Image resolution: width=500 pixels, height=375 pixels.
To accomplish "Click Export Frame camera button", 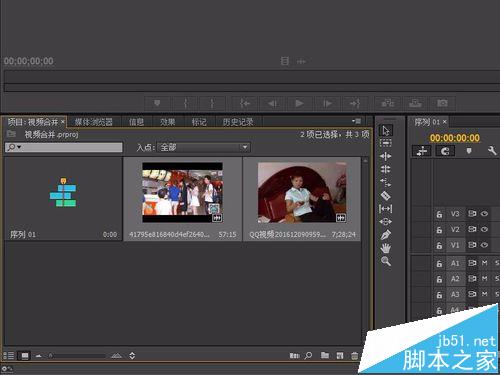I will click(443, 104).
